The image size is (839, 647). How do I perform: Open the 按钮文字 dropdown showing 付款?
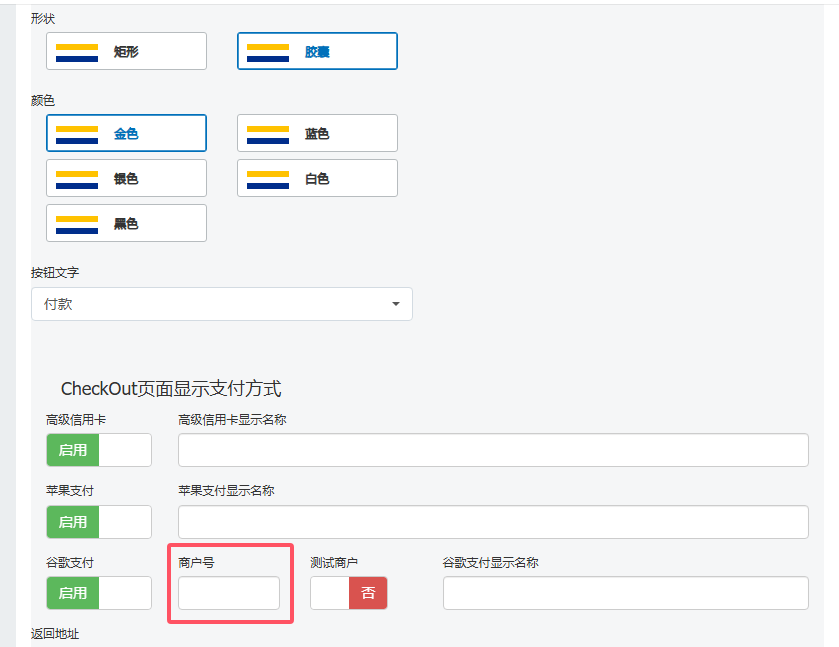[x=222, y=304]
